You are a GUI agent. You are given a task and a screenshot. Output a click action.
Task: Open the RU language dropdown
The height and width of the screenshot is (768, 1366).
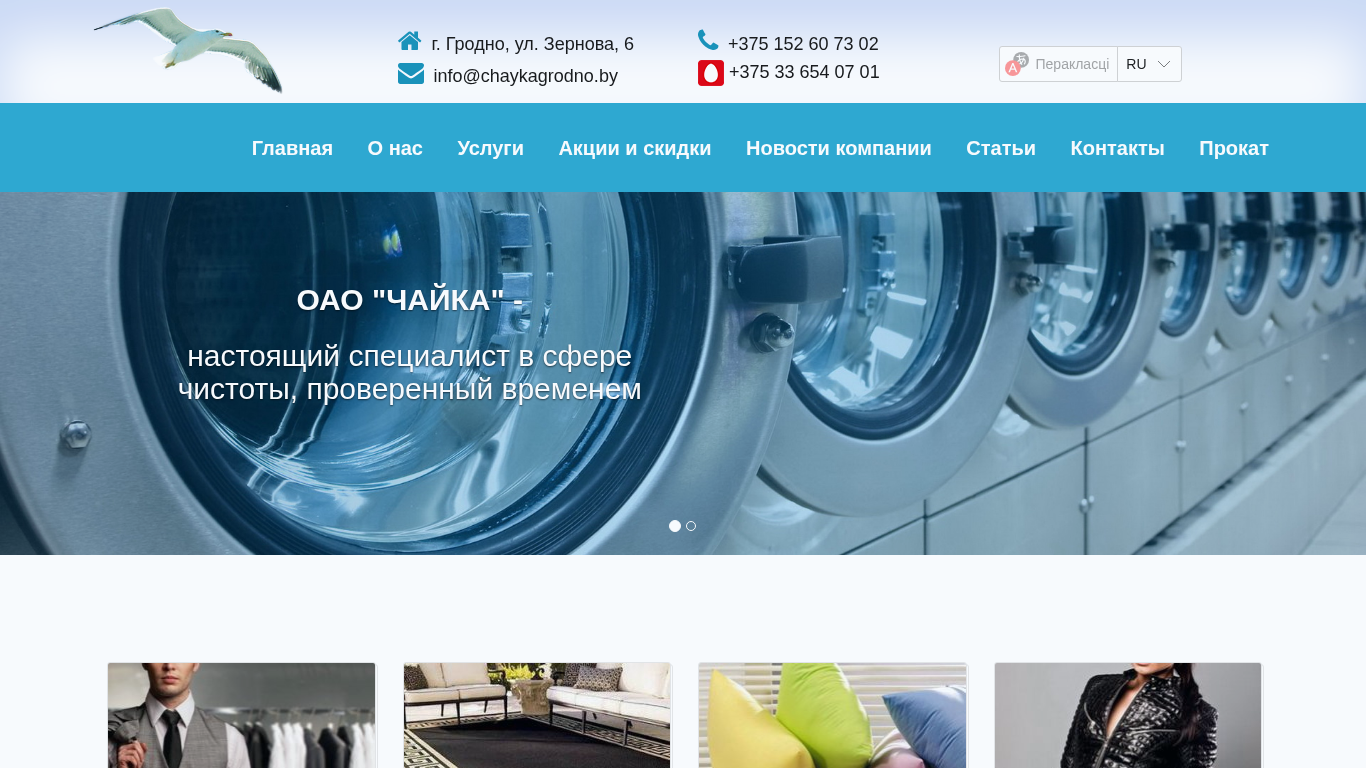(x=1149, y=64)
